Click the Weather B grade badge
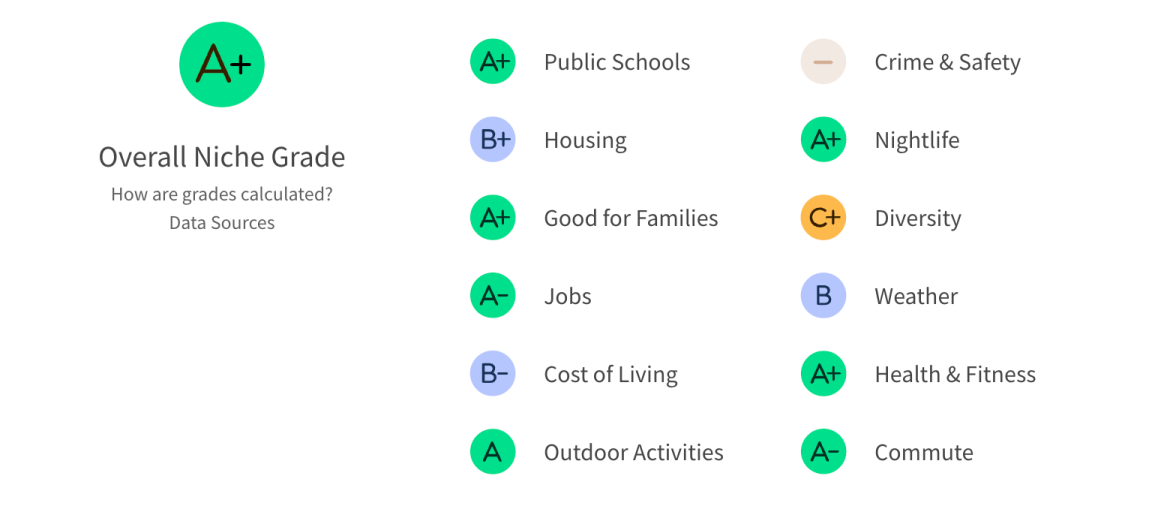The image size is (1170, 506). point(823,296)
